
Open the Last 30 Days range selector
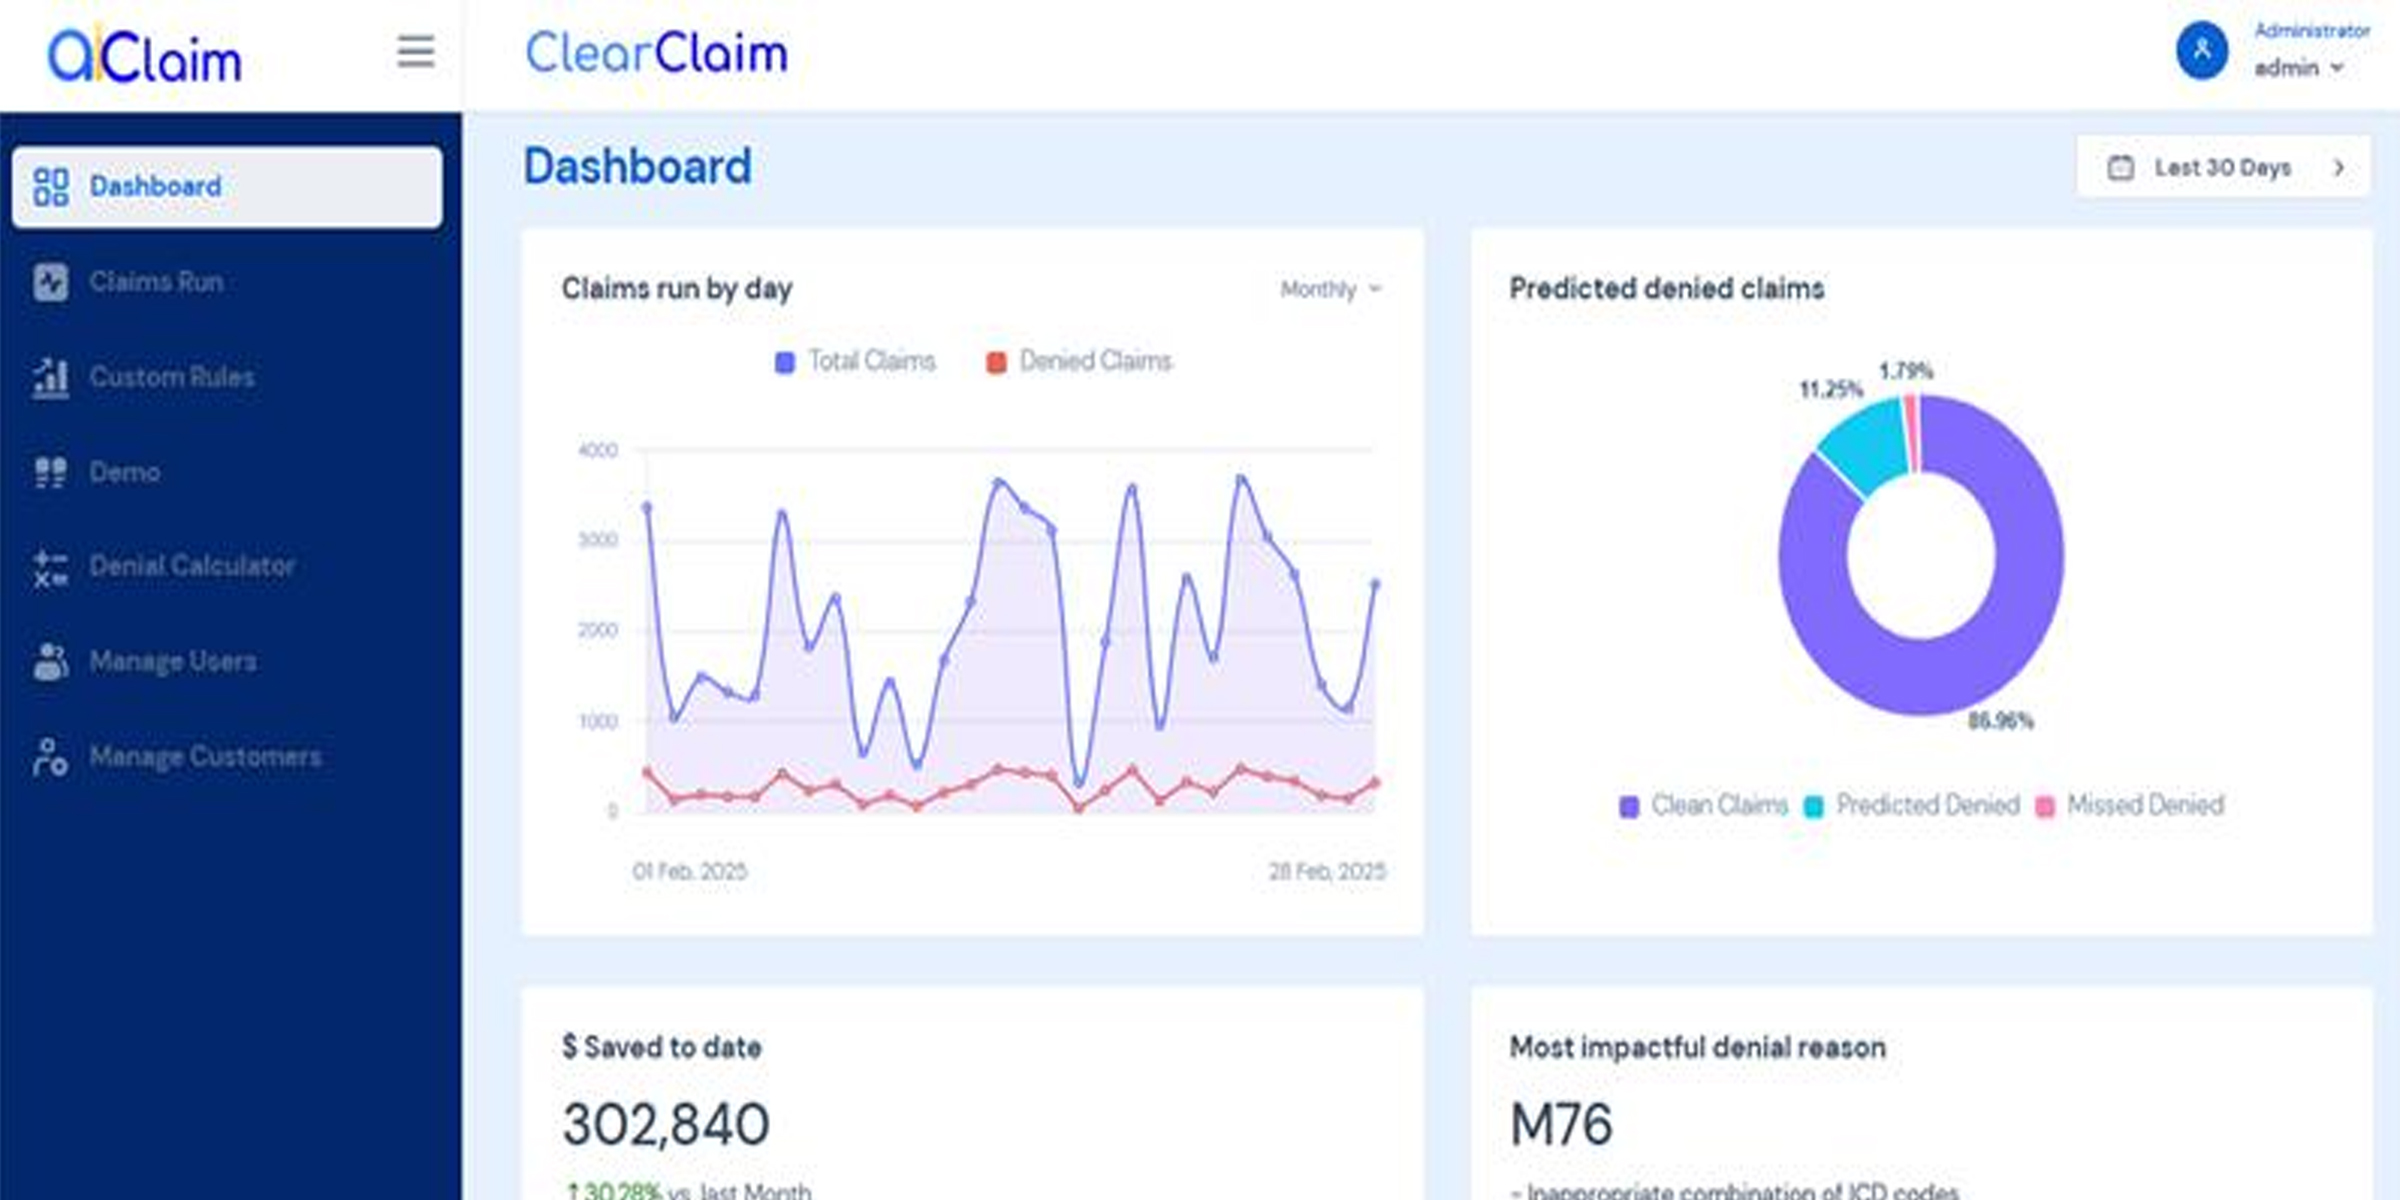2223,167
